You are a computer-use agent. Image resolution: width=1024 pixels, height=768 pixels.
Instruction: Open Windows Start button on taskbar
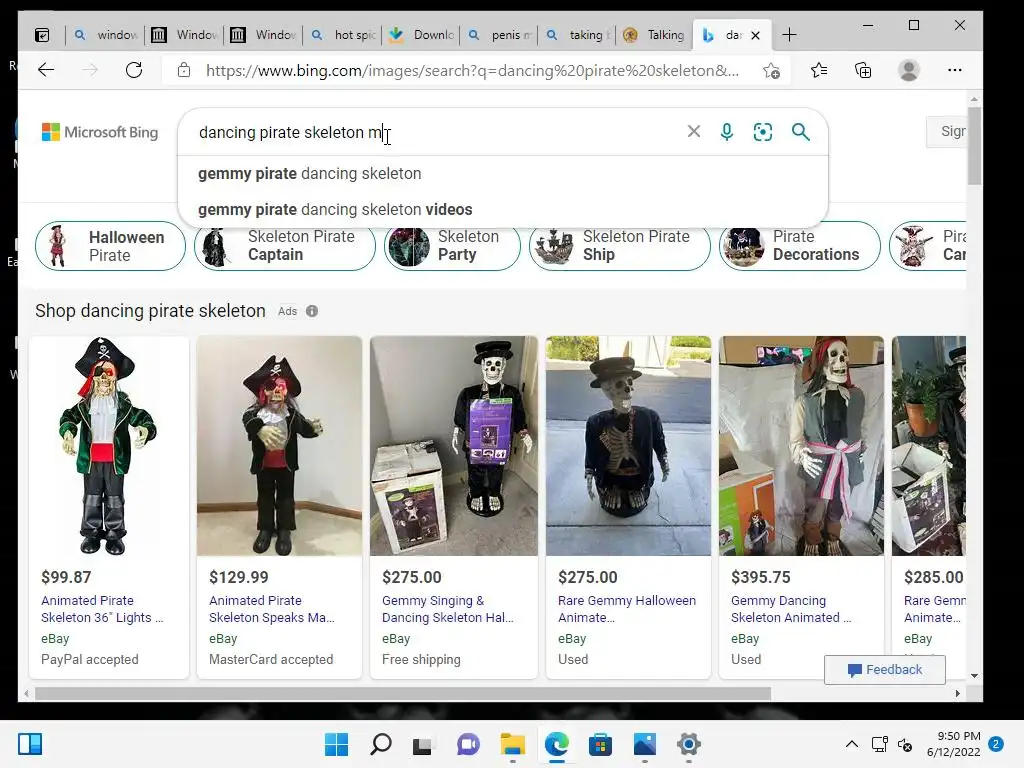(x=336, y=744)
